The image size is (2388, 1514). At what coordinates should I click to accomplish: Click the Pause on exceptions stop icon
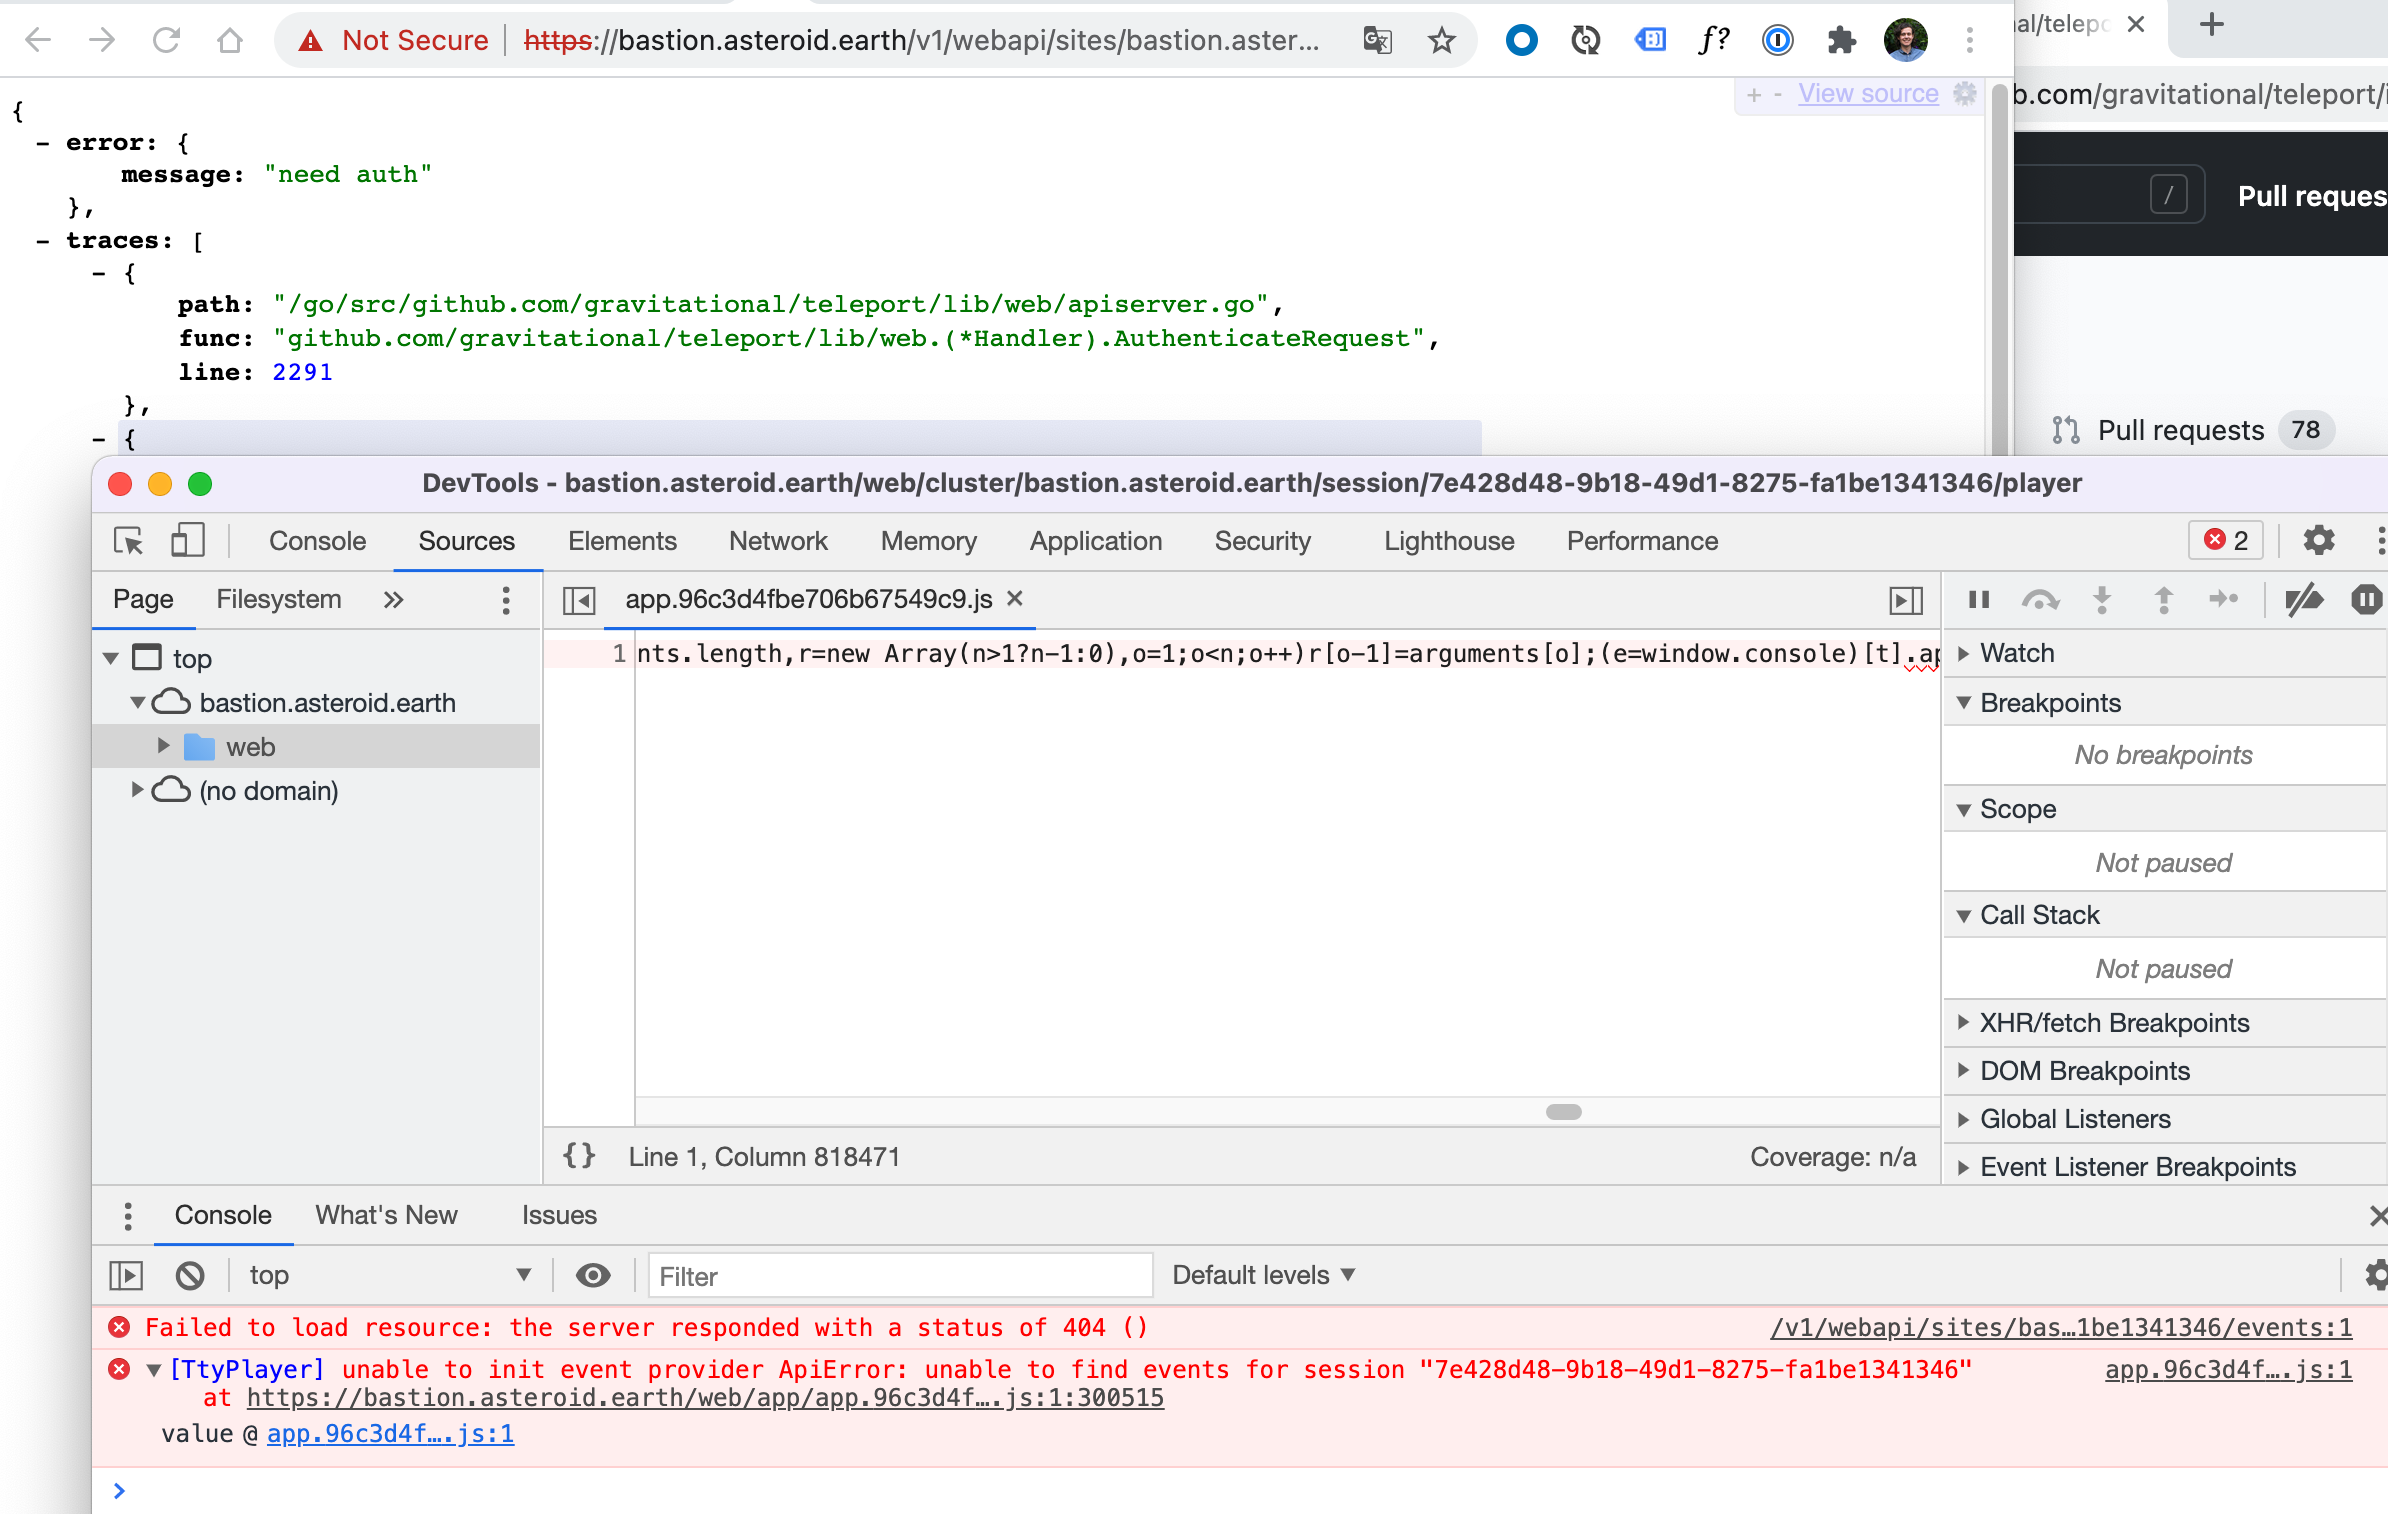click(x=2367, y=600)
